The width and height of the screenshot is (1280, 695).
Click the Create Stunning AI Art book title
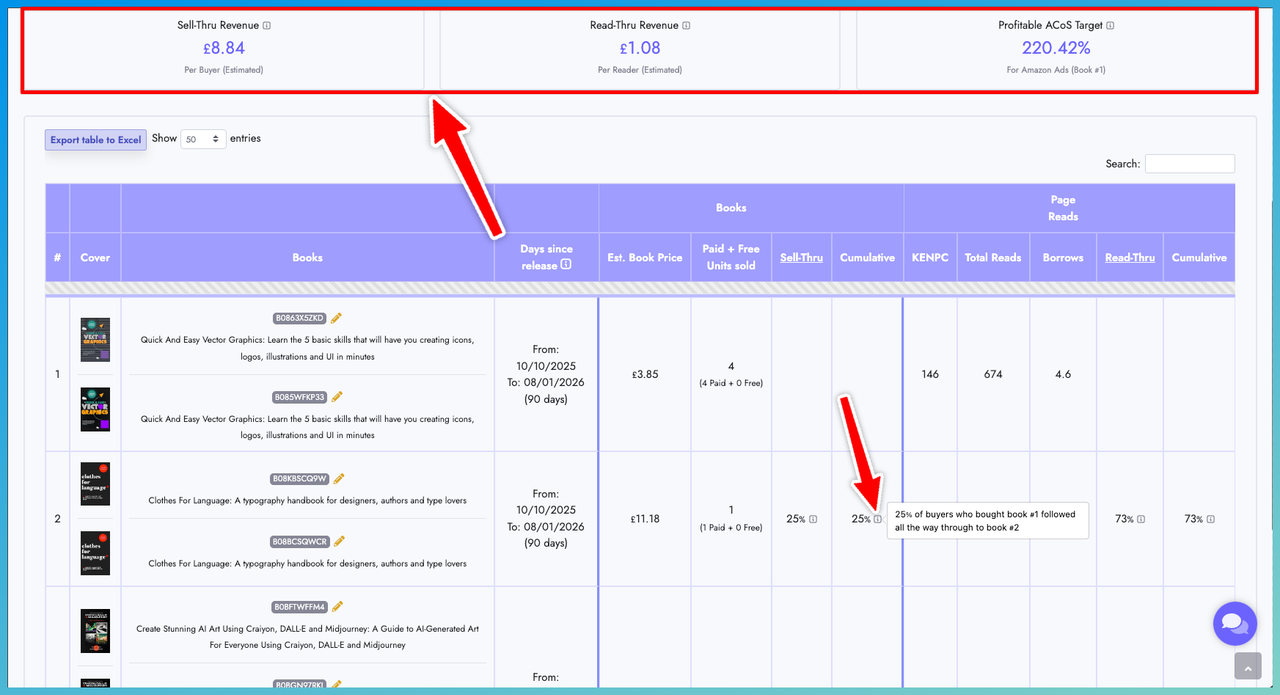point(308,637)
